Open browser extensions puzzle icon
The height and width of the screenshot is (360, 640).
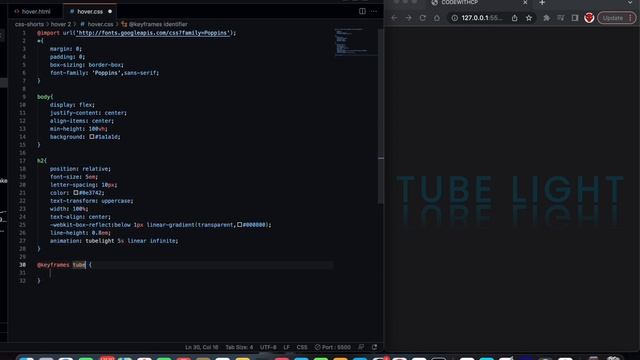[547, 18]
